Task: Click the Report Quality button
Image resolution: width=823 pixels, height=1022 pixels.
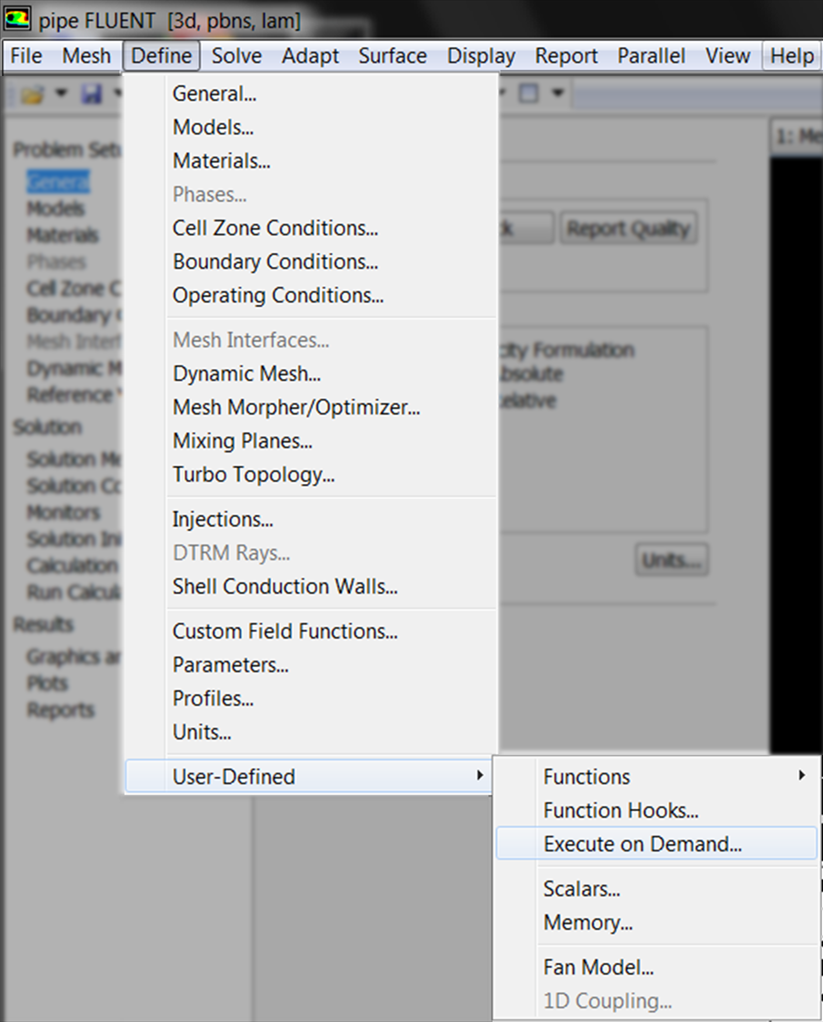Action: [x=628, y=228]
